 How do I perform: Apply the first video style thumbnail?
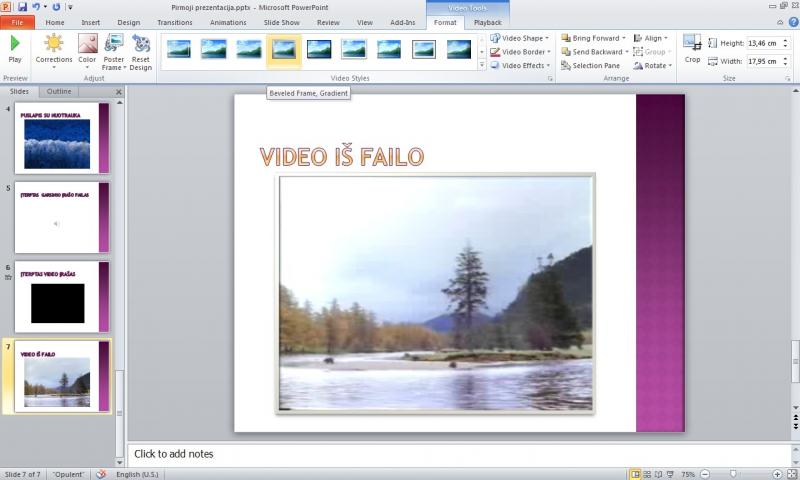point(179,49)
